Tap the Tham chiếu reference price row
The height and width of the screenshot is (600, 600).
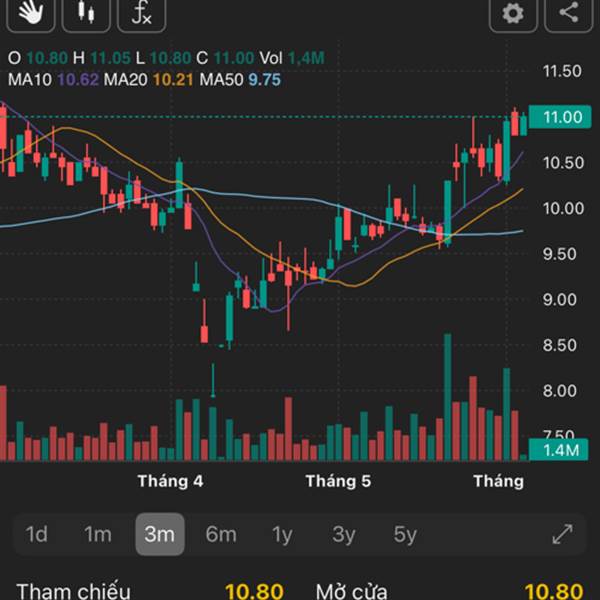click(150, 591)
